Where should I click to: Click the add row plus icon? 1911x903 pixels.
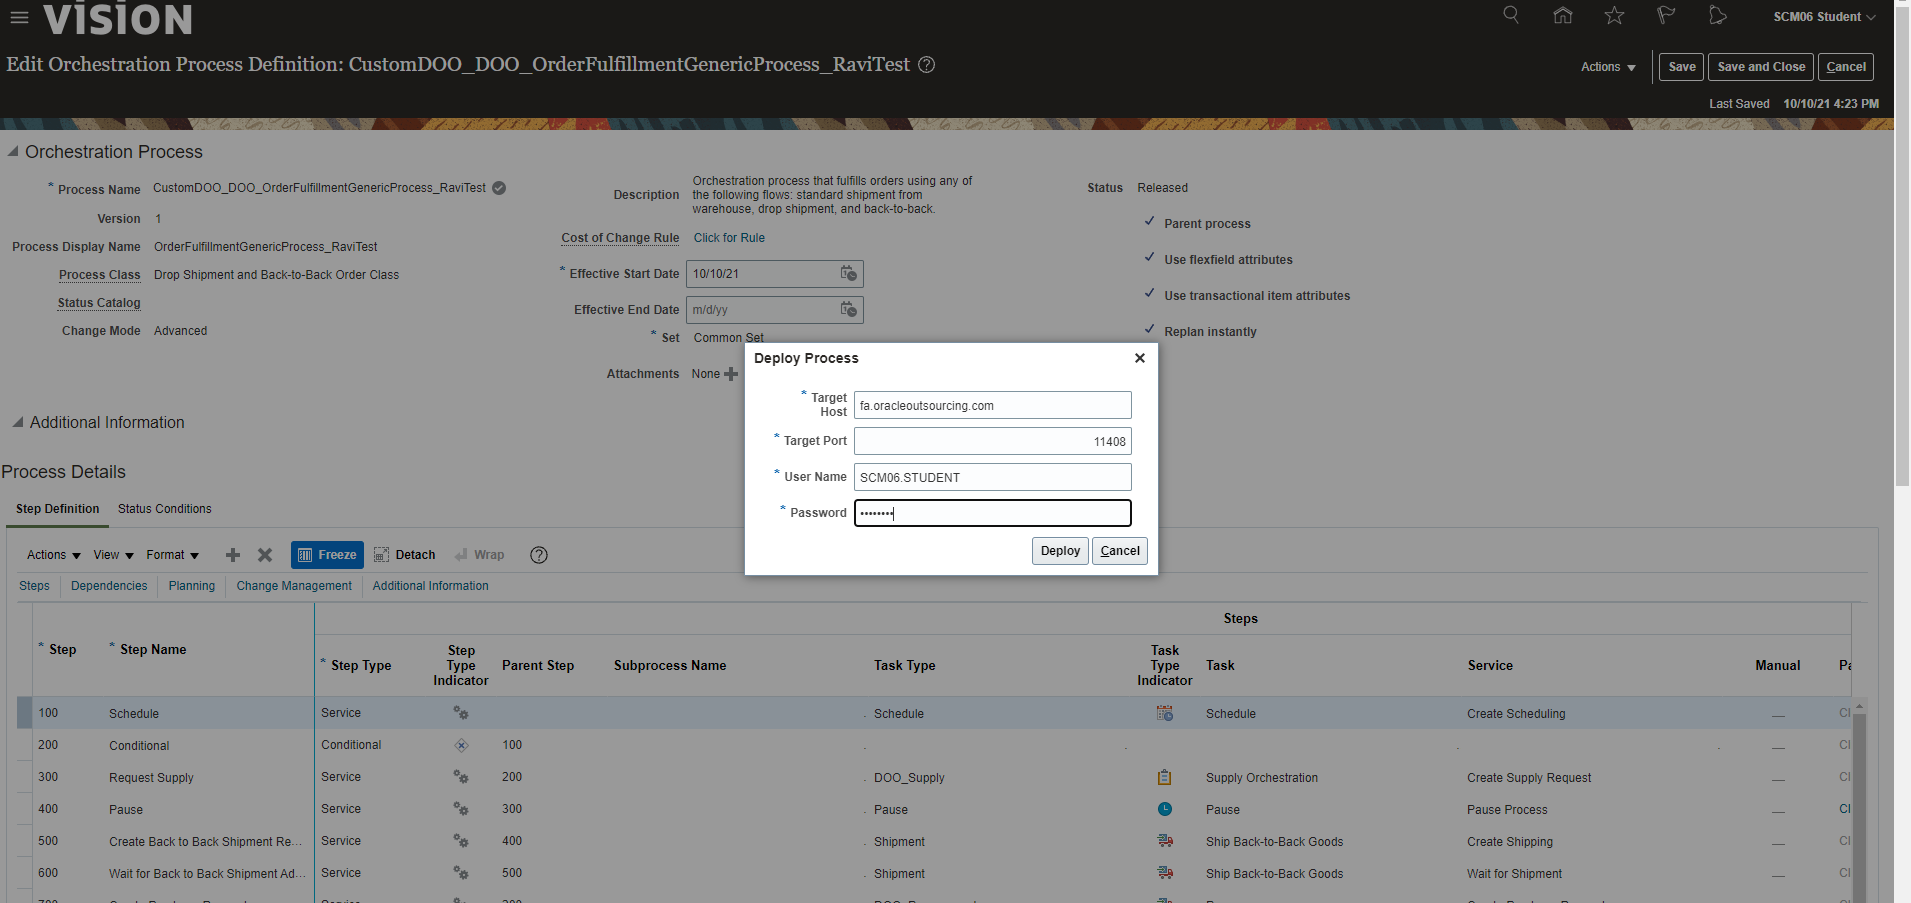pos(233,555)
